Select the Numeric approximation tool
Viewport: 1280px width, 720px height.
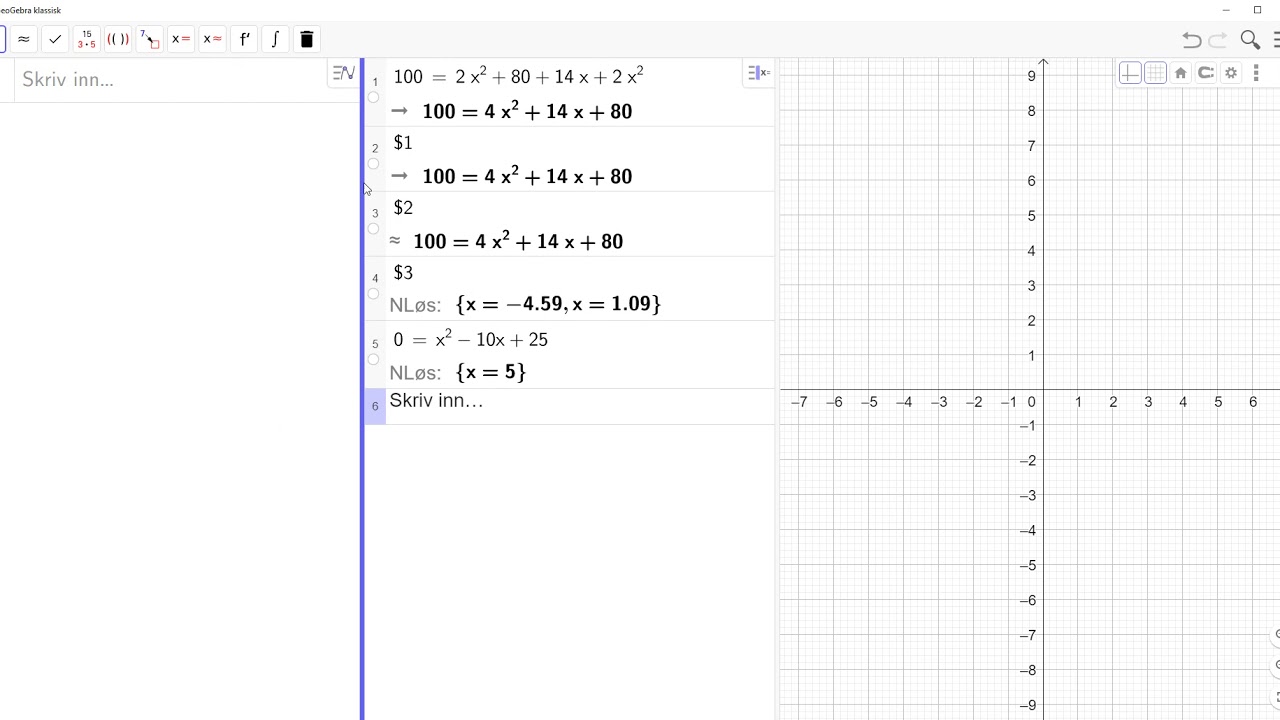point(23,39)
